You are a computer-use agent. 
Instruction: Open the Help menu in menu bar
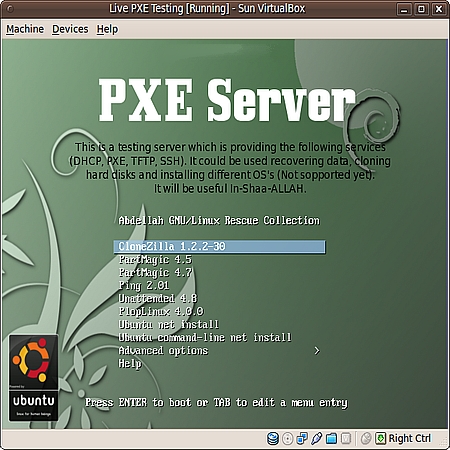tap(107, 29)
